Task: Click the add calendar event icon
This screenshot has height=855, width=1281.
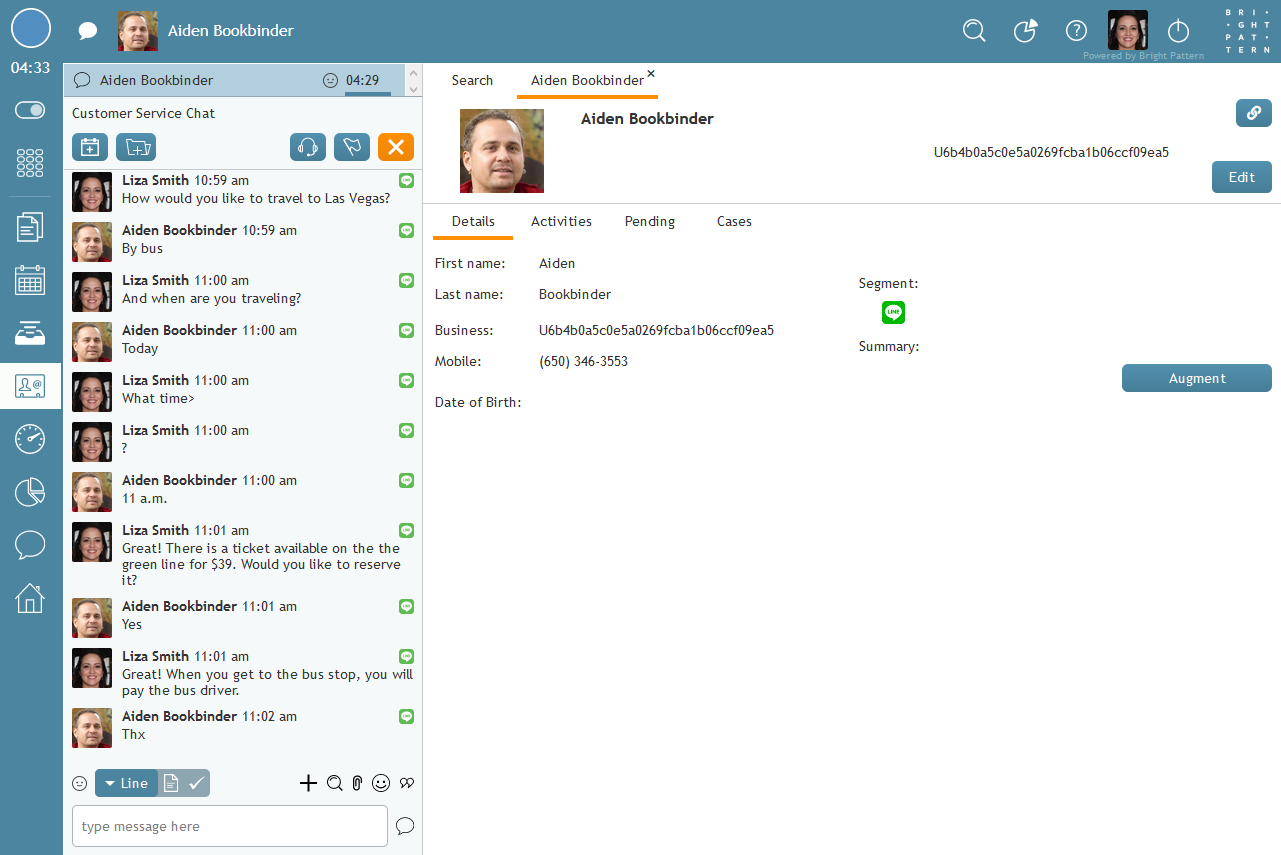Action: pos(90,147)
